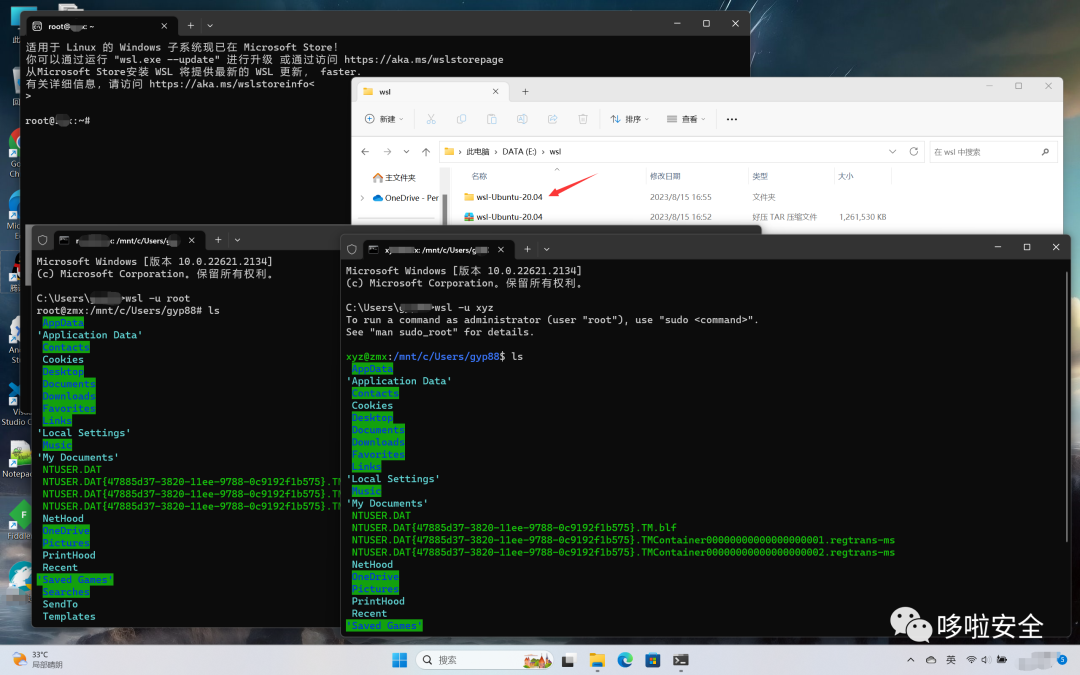Navigate up one folder level in Explorer
This screenshot has height=675, width=1080.
pyautogui.click(x=426, y=152)
